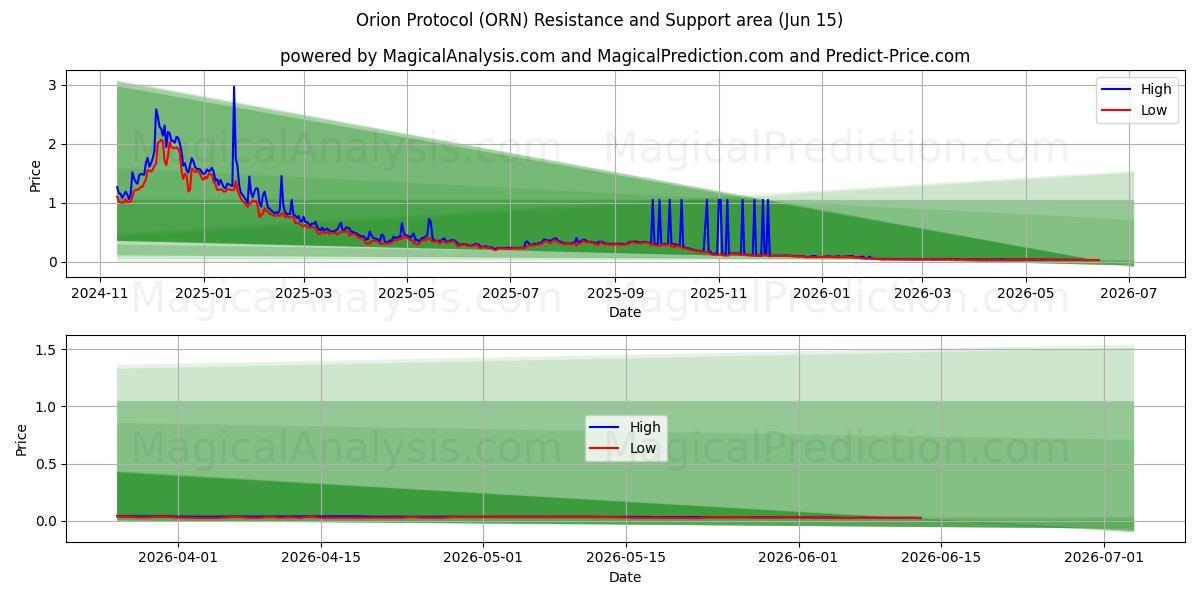Click the '2026-07-01' x-axis label of the bottom chart

(x=1105, y=559)
